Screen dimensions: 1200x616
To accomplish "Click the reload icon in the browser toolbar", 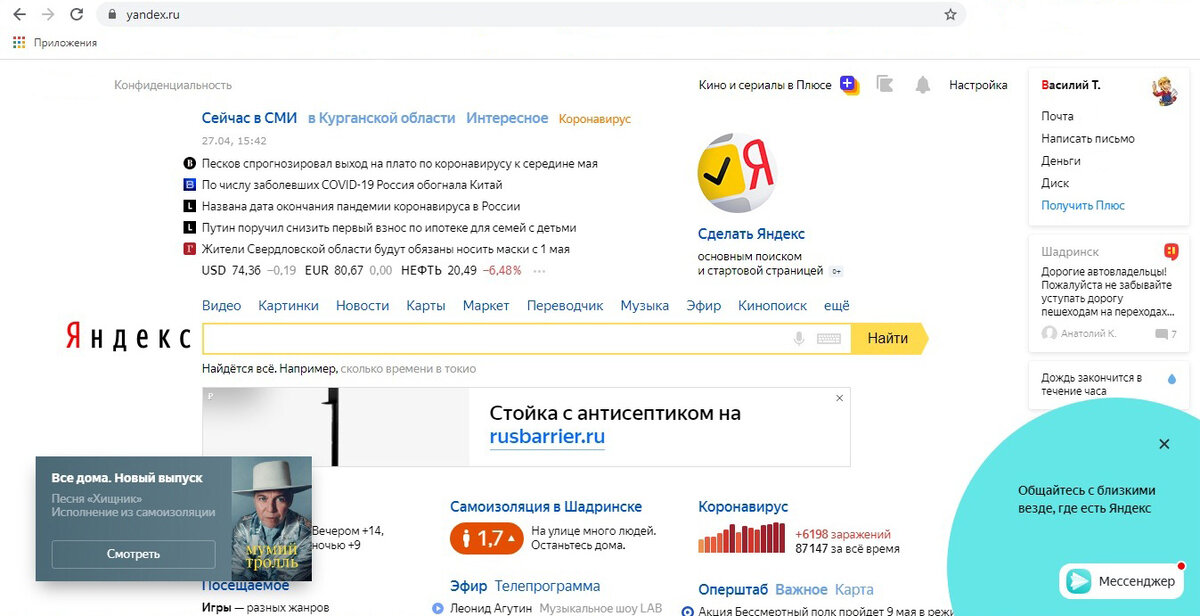I will pos(77,15).
